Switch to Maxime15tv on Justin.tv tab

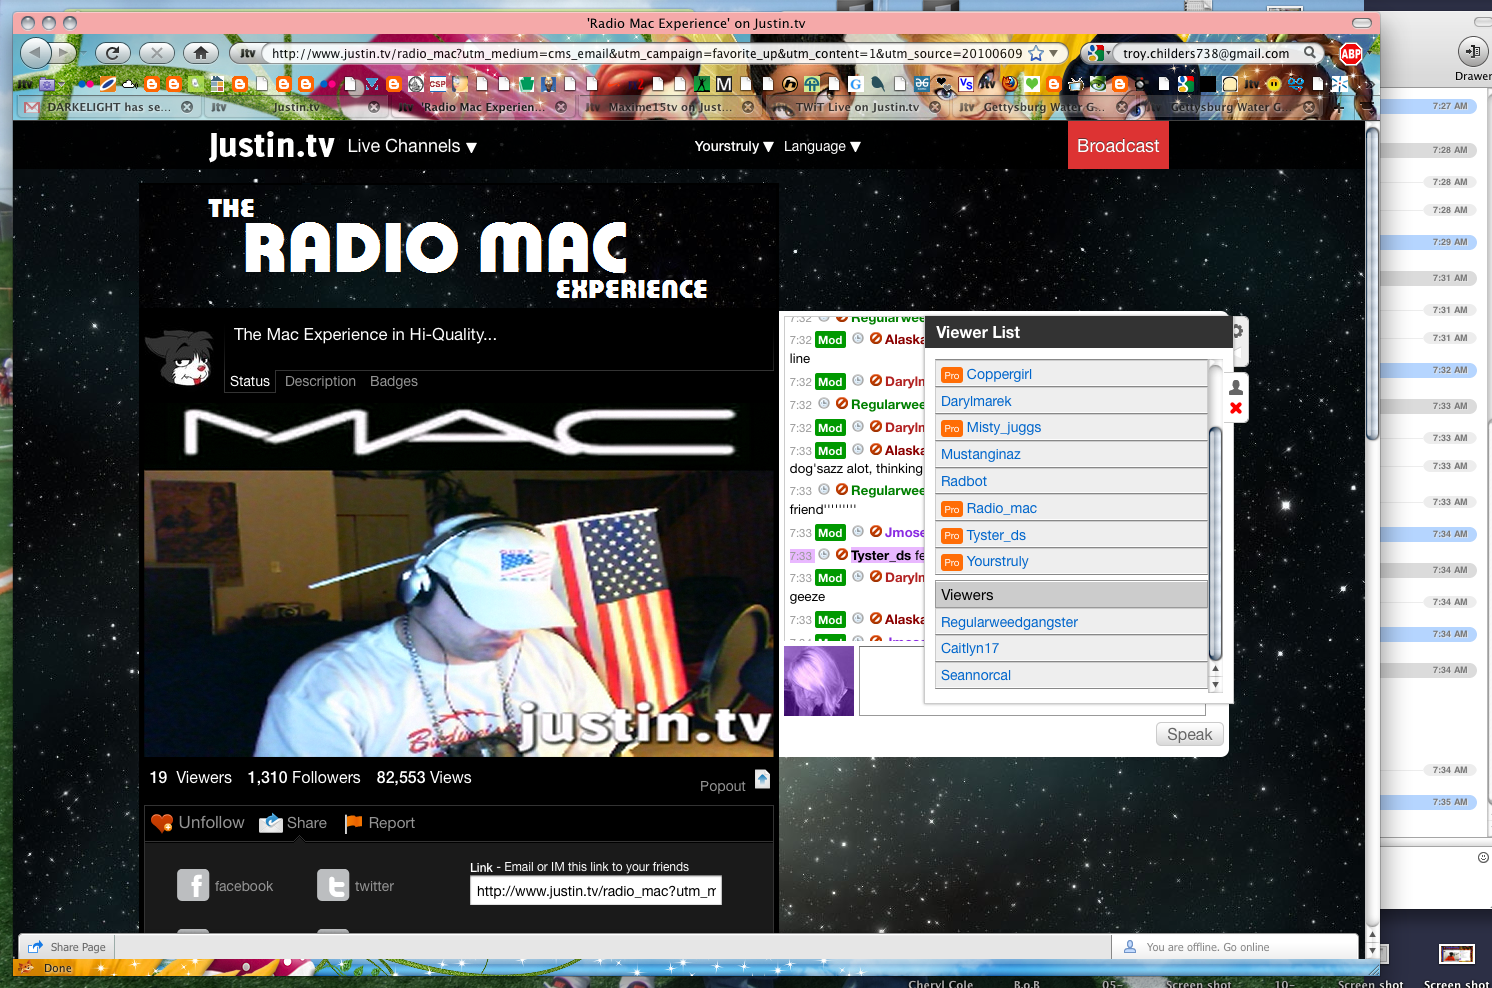click(669, 106)
